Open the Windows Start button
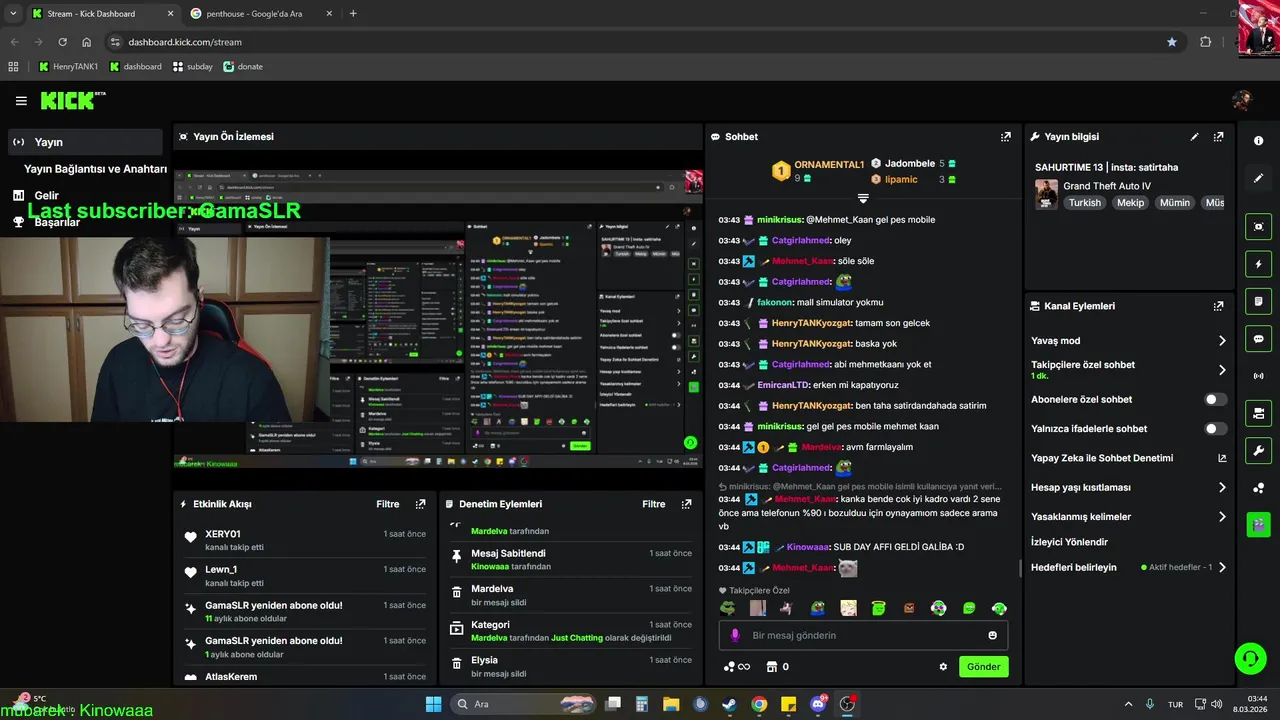 tap(433, 704)
